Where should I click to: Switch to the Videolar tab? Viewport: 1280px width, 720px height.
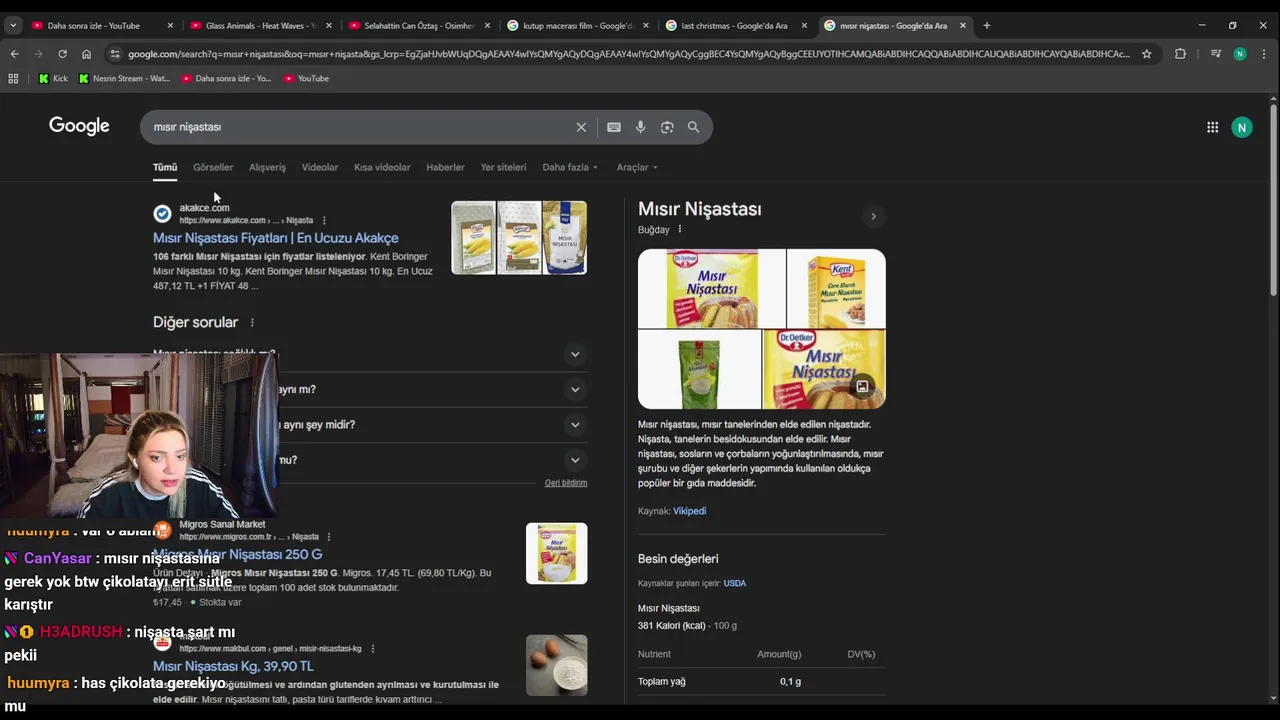pyautogui.click(x=320, y=167)
